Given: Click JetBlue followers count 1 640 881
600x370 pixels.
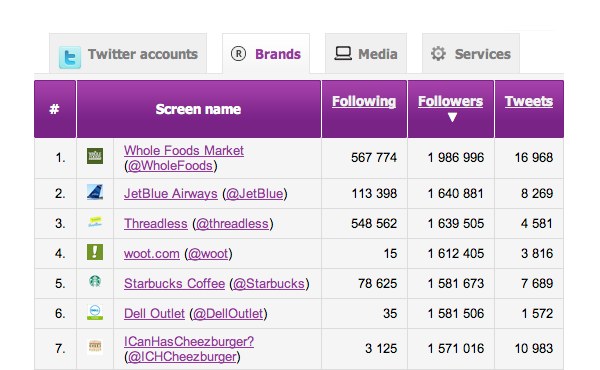Looking at the screenshot, I should 456,194.
